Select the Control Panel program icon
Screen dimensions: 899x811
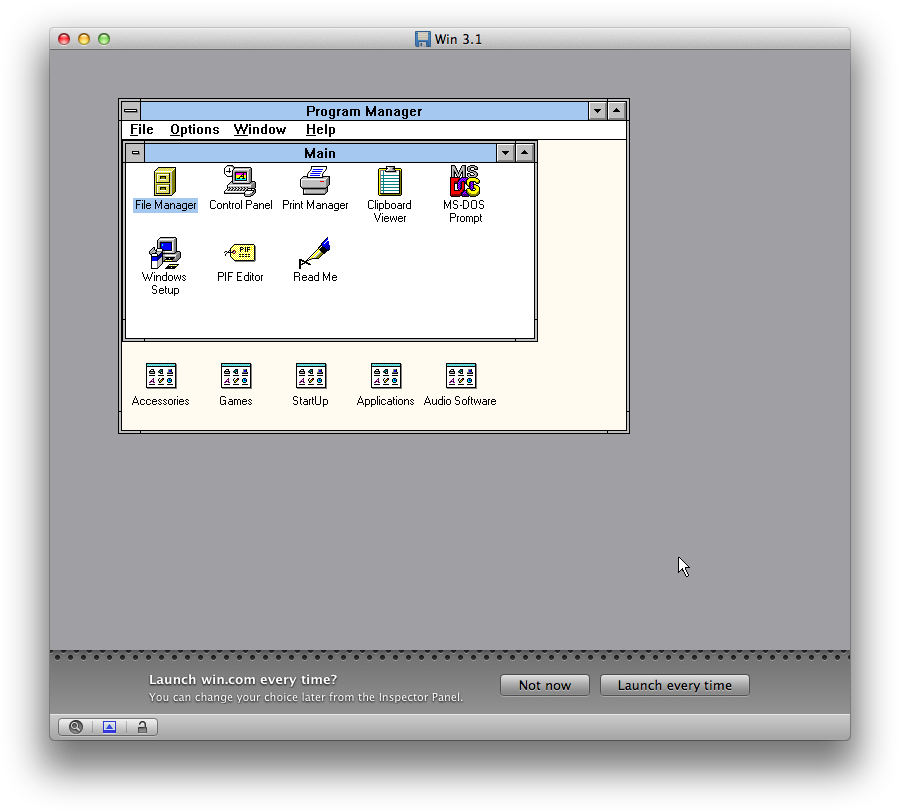pos(240,181)
